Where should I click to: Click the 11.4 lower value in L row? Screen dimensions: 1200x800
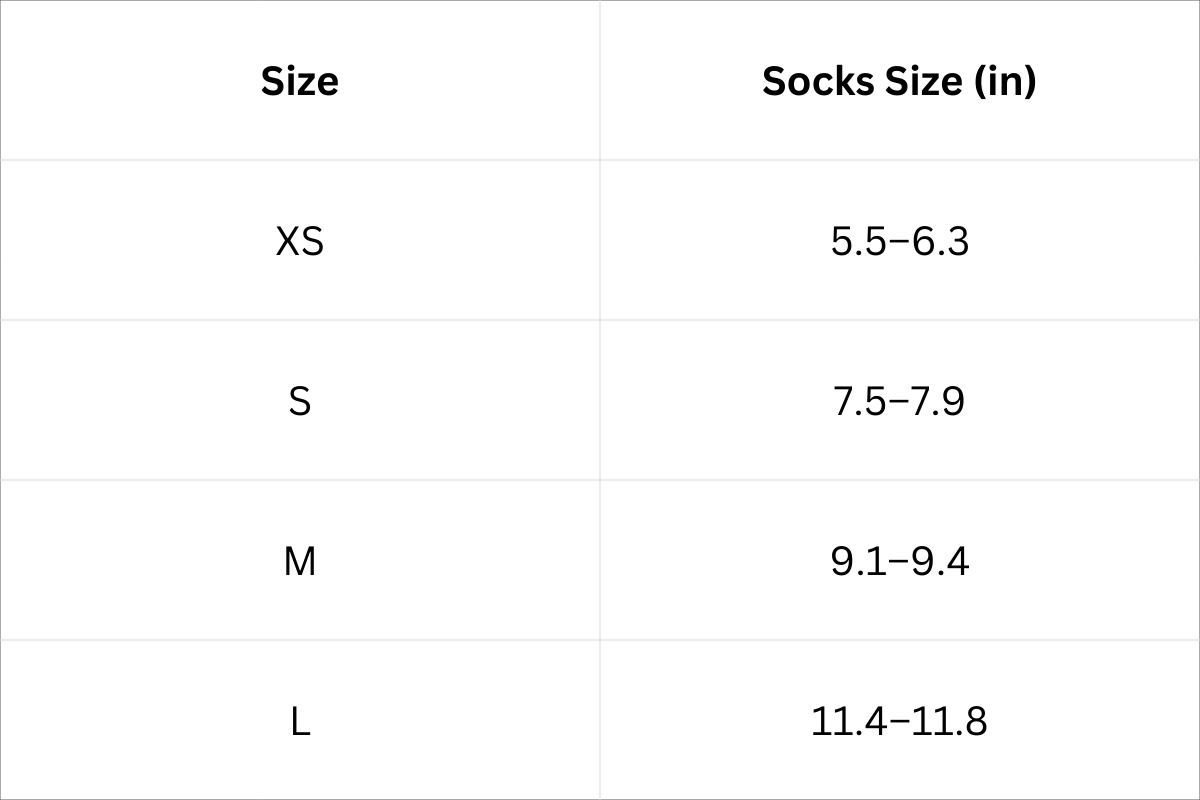coord(848,721)
